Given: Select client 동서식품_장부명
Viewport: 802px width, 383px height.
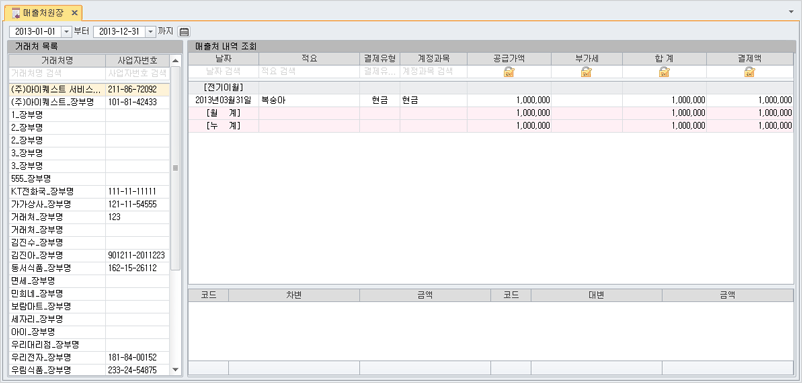Looking at the screenshot, I should pos(89,268).
